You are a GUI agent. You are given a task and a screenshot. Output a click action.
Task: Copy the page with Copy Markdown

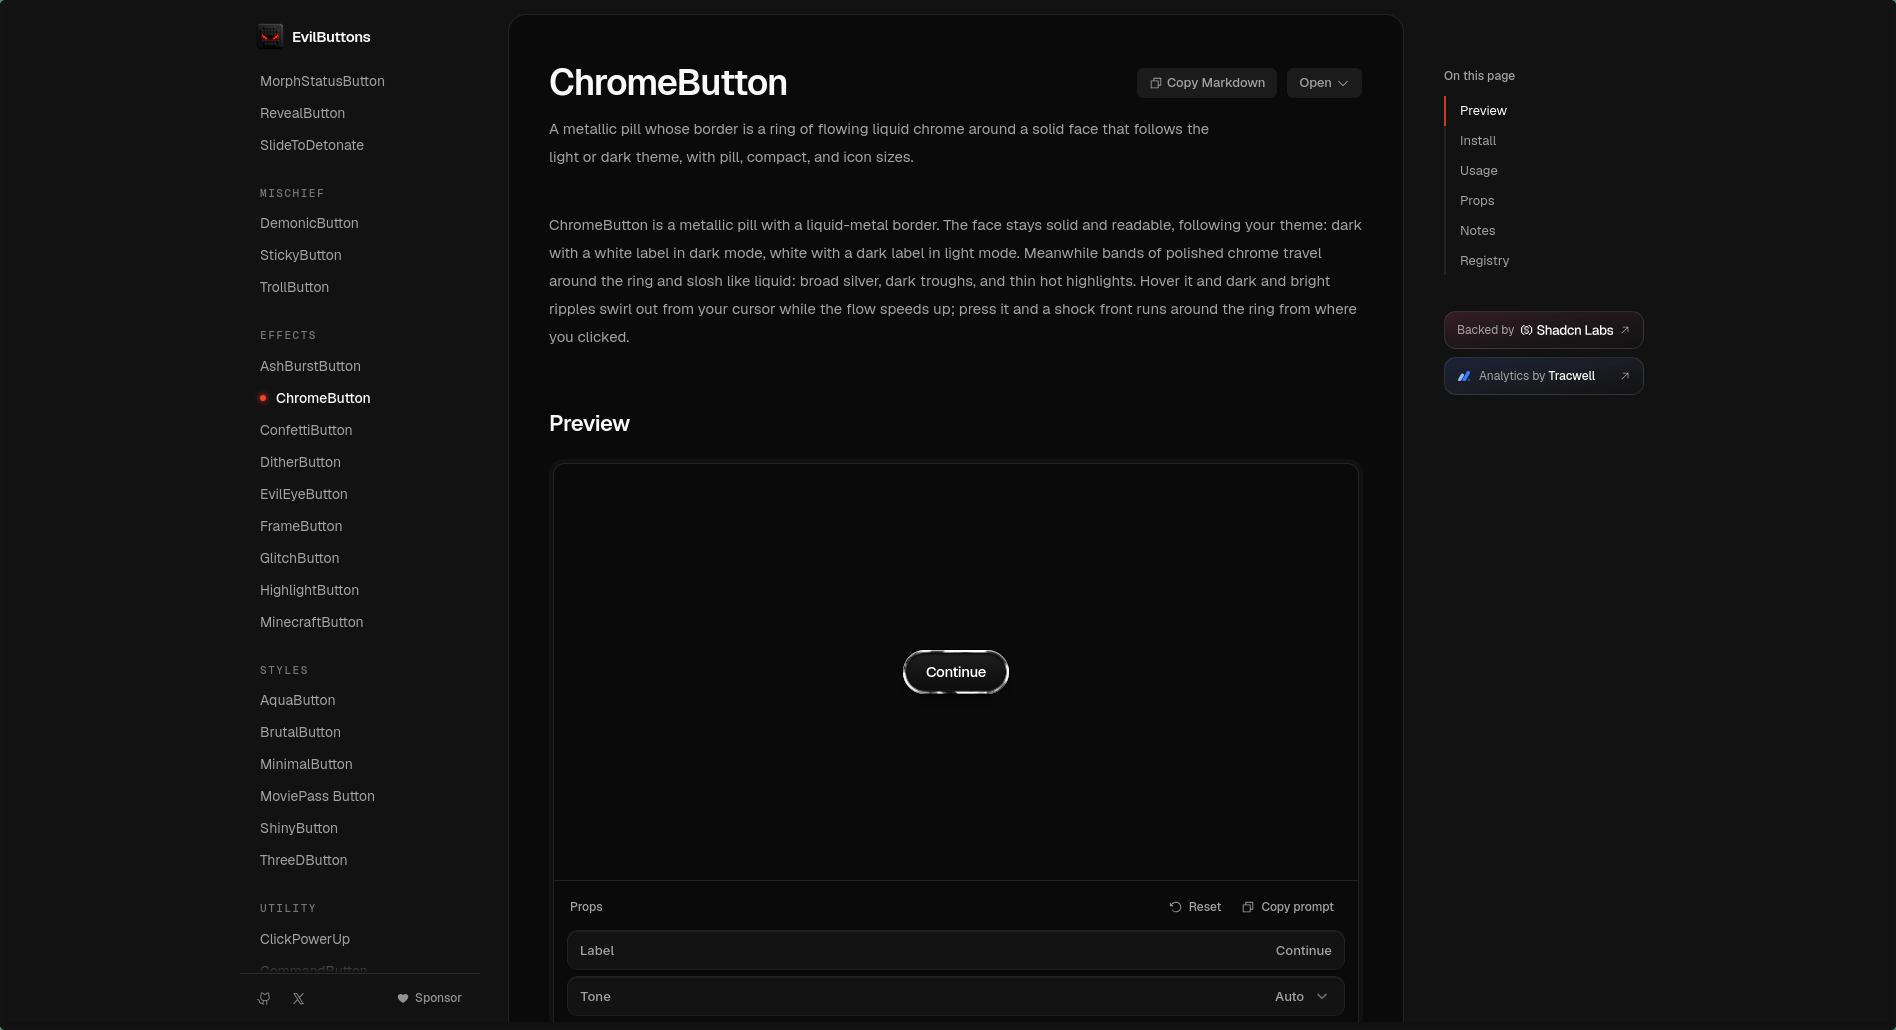coord(1207,83)
